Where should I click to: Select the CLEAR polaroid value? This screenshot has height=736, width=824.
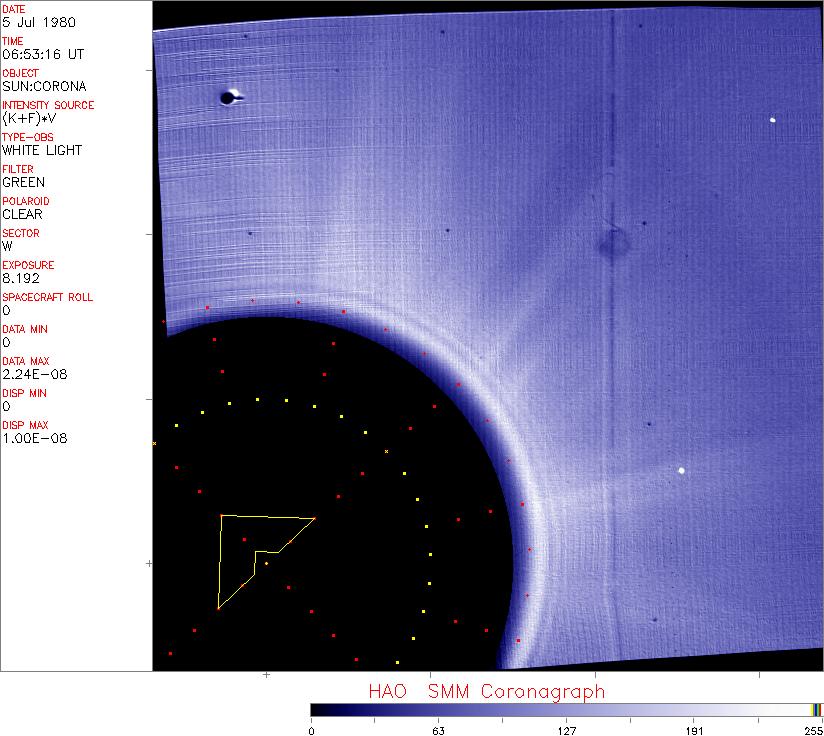click(x=24, y=214)
